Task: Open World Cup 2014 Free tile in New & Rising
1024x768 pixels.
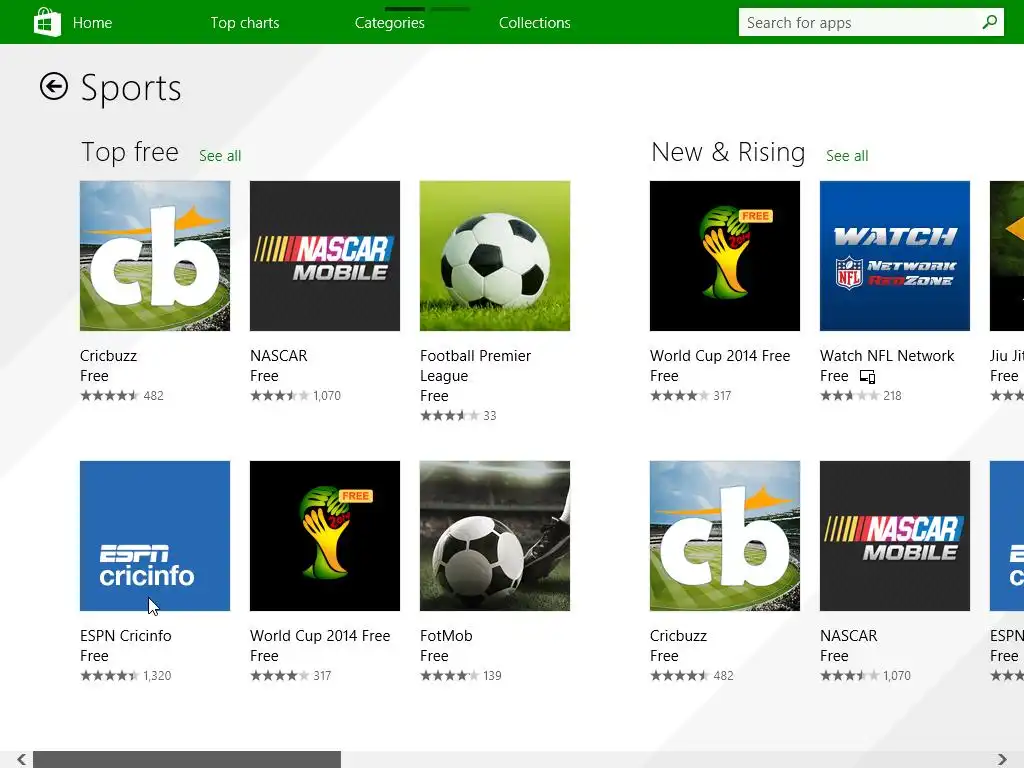Action: tap(725, 256)
